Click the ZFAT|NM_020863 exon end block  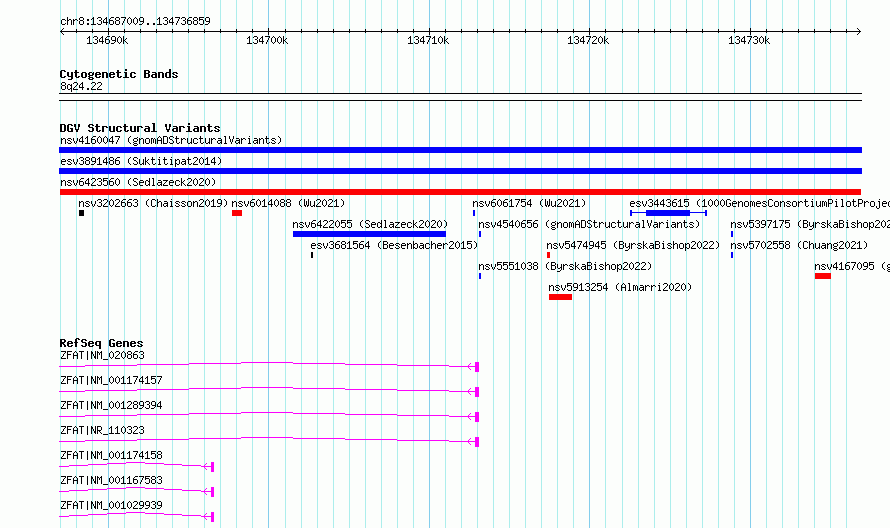(x=477, y=367)
